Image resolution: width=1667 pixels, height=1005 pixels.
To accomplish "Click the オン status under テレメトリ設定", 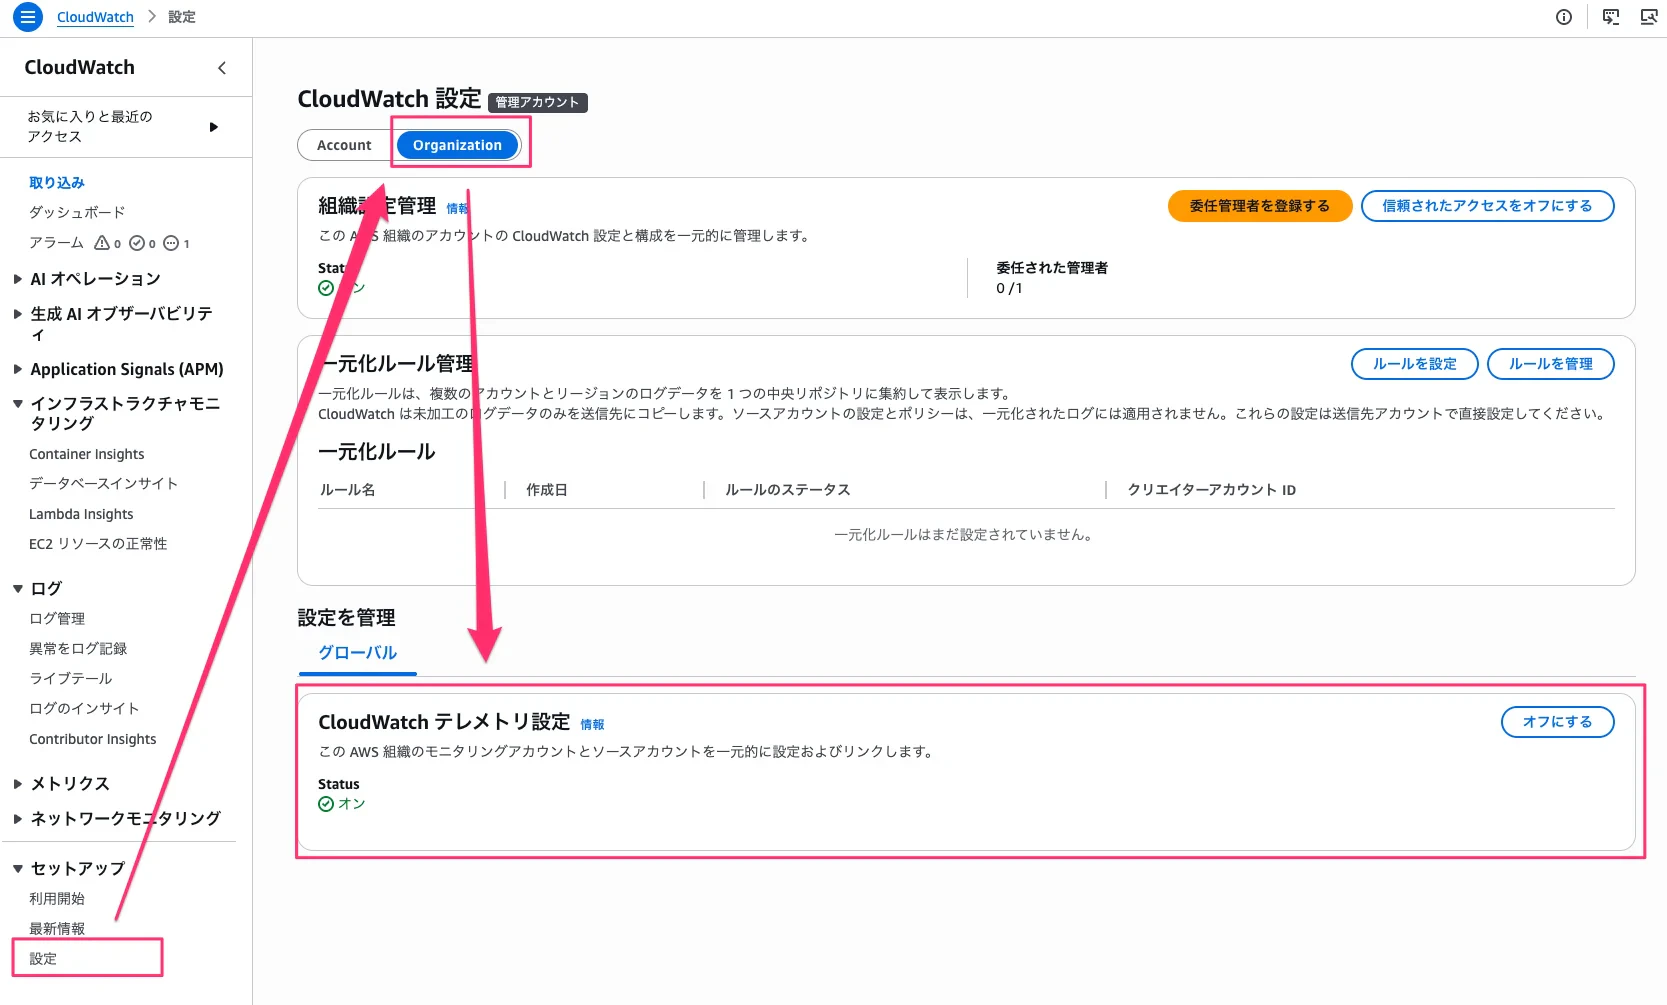I will (342, 804).
